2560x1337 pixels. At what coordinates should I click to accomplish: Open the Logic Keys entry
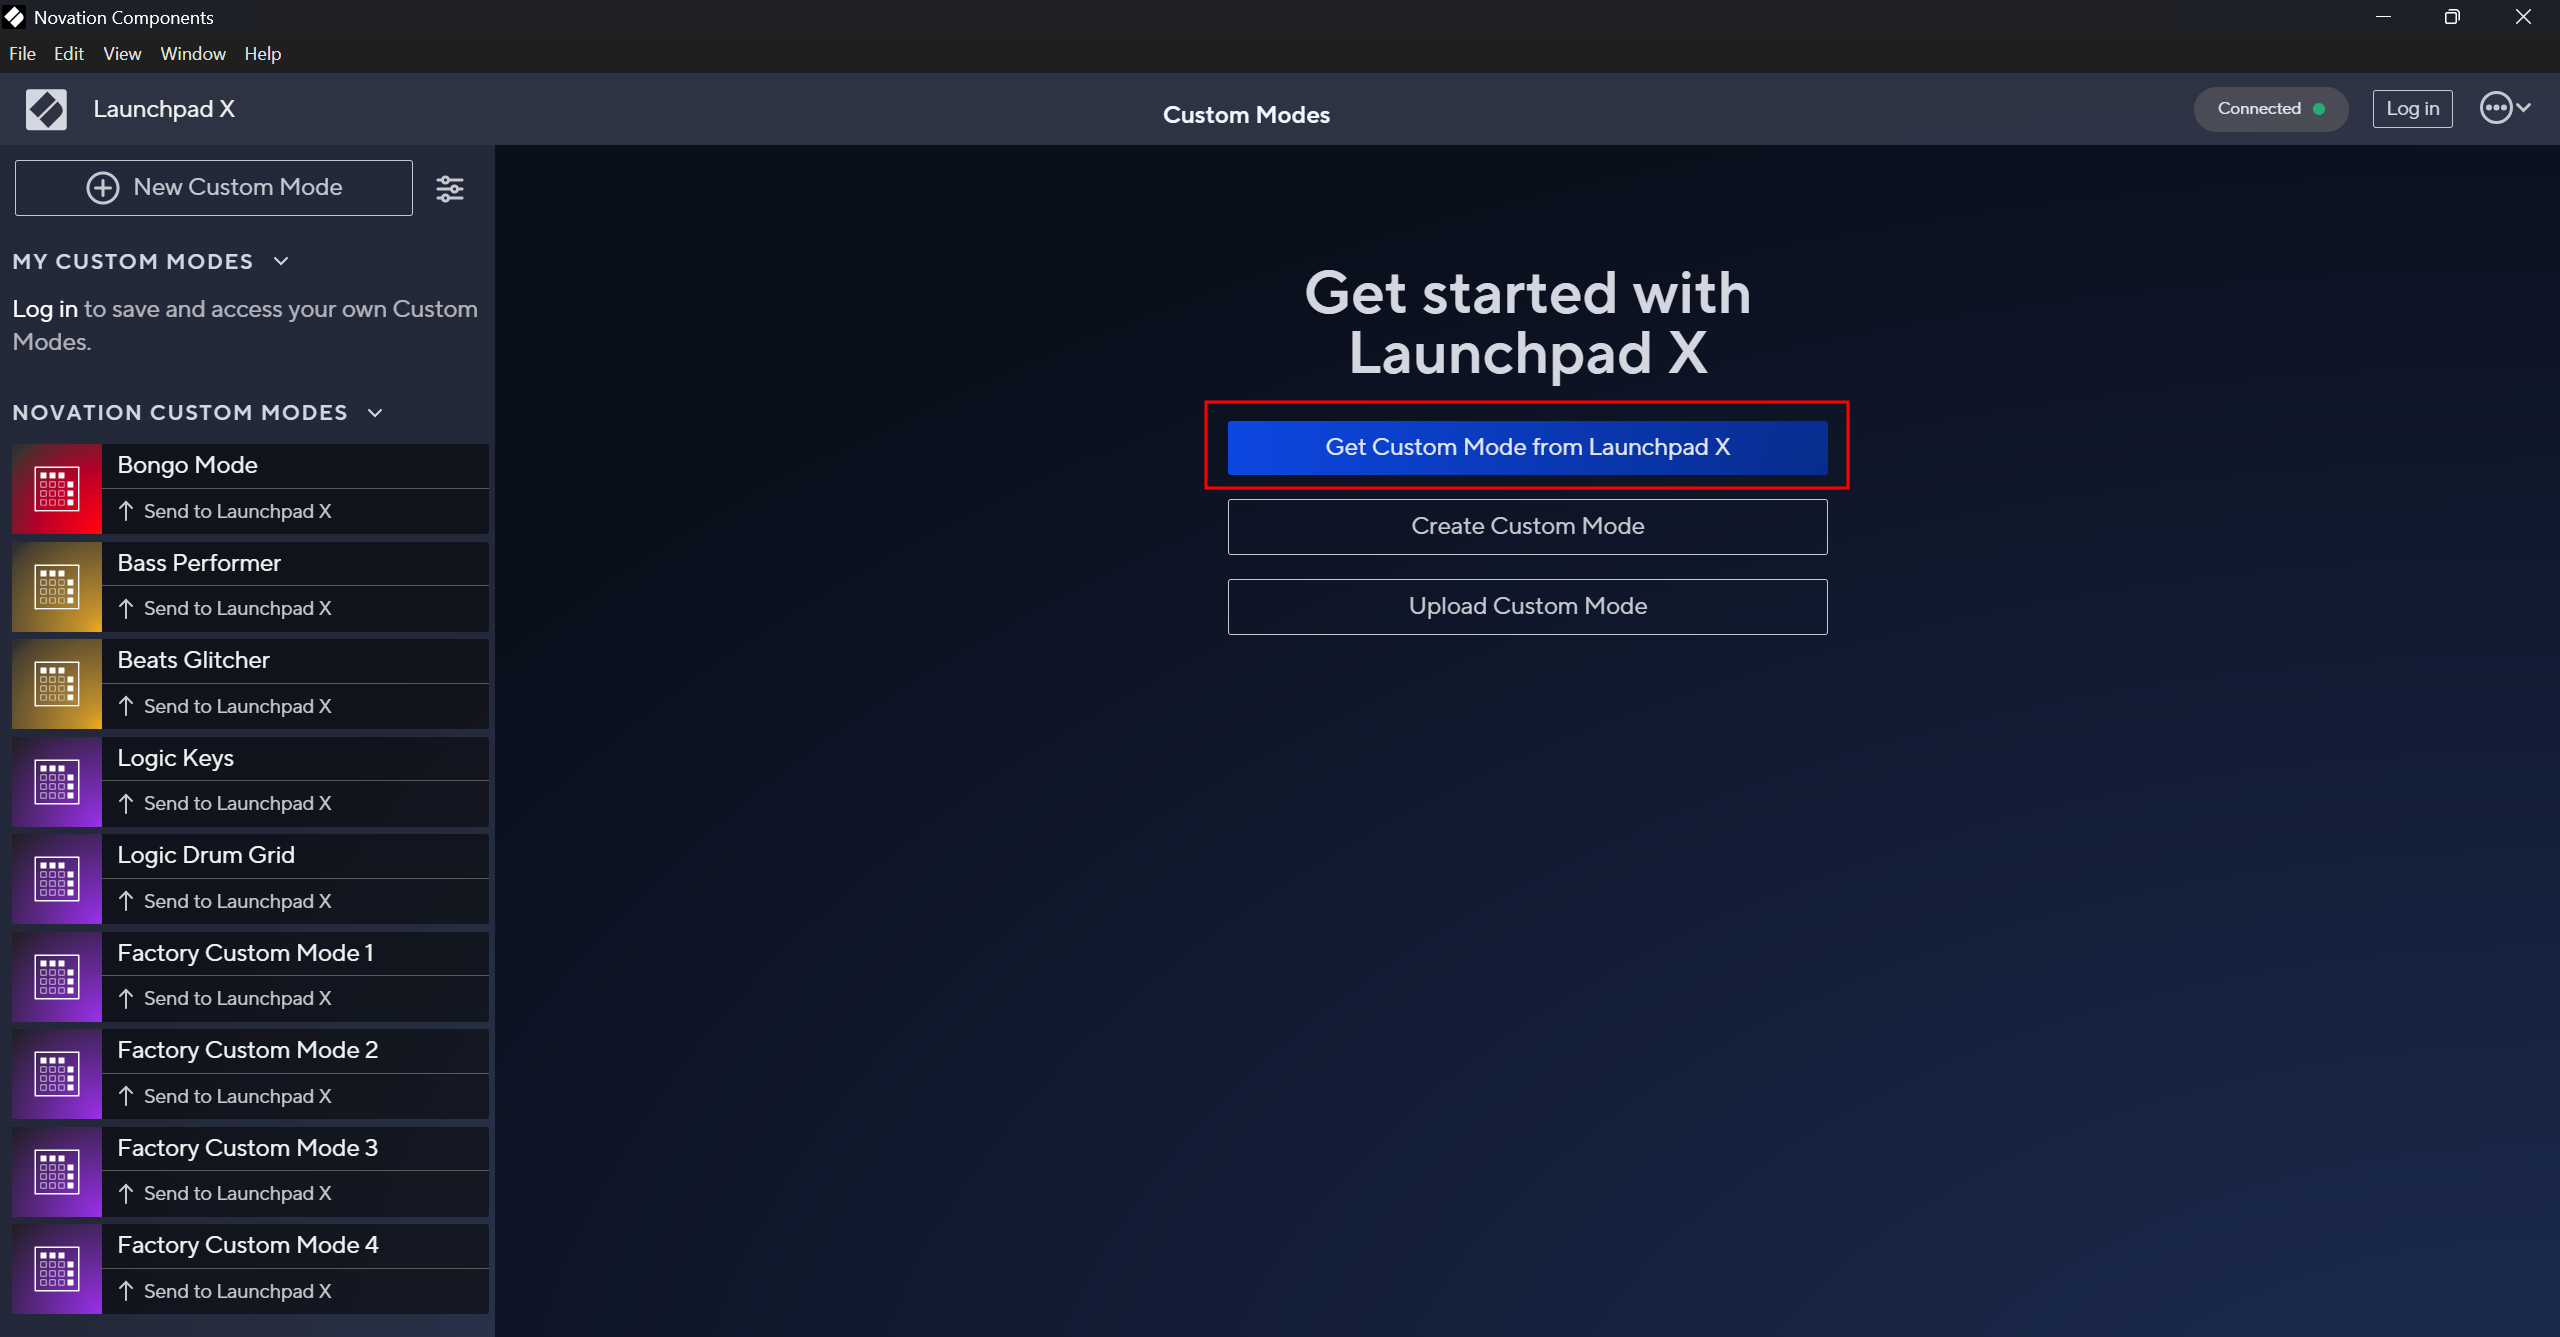point(296,759)
